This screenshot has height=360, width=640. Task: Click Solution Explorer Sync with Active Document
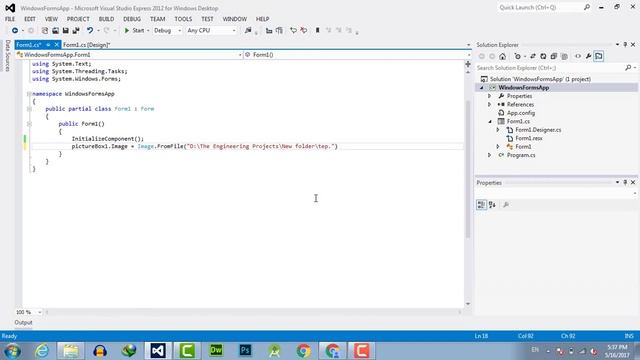(x=533, y=56)
